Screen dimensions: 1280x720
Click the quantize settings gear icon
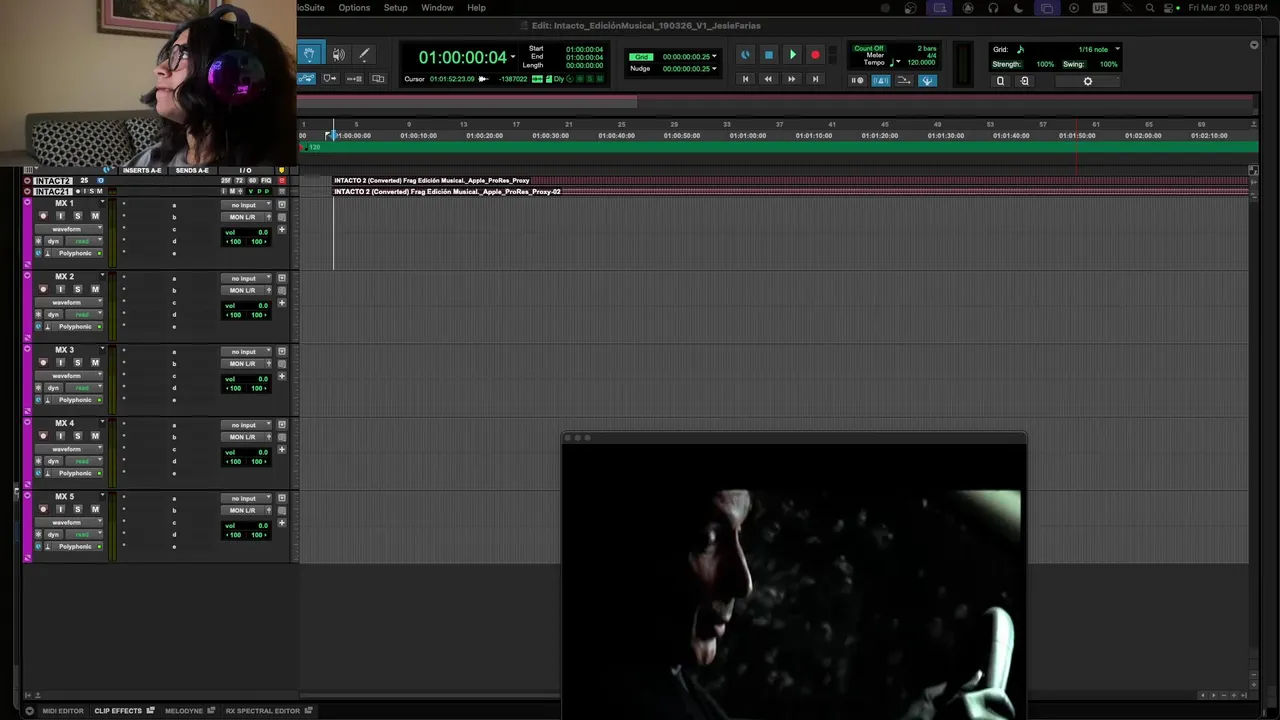point(1088,81)
